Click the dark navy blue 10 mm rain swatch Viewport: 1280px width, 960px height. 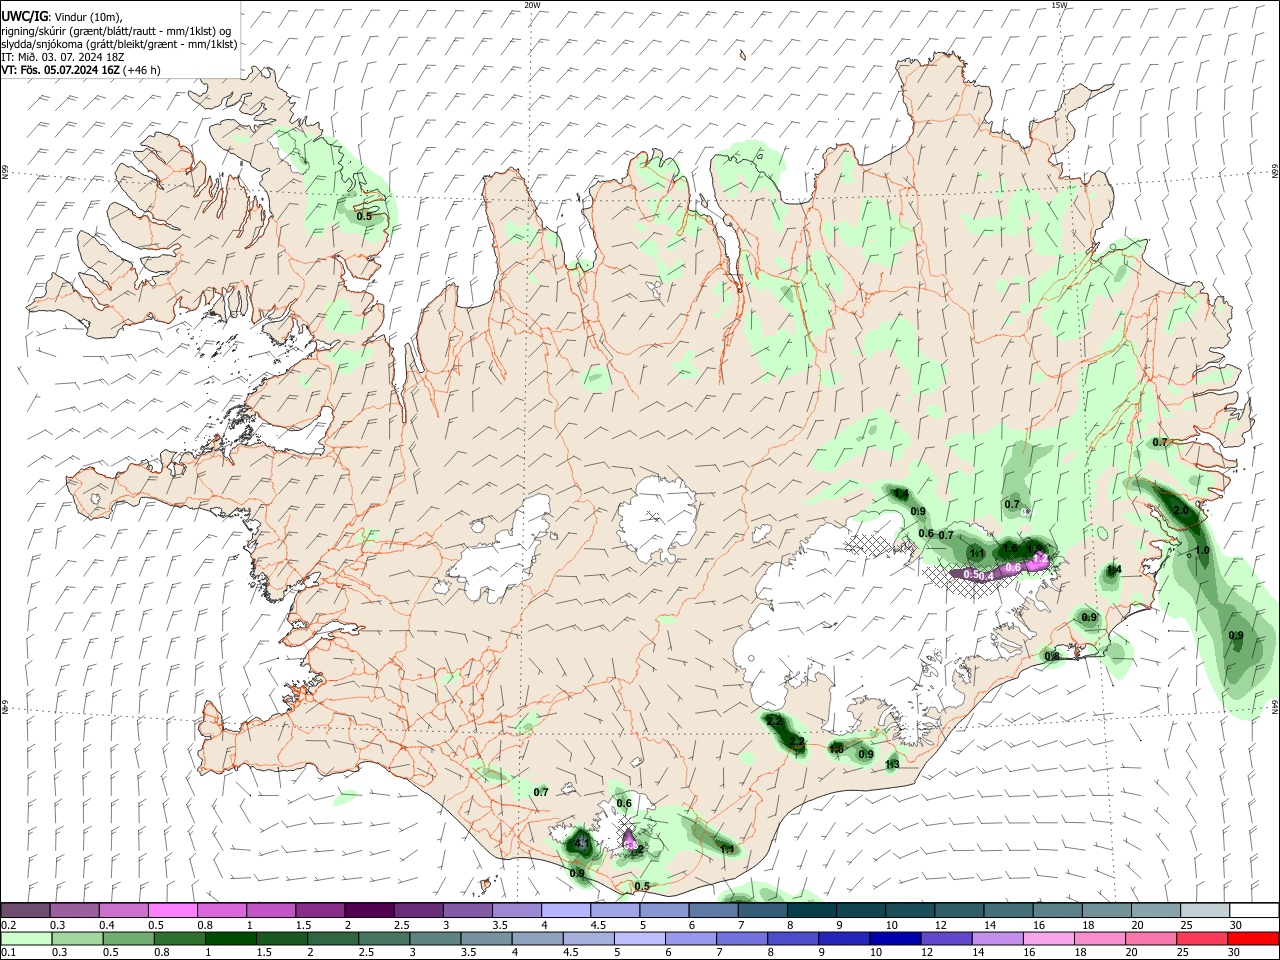tap(894, 939)
